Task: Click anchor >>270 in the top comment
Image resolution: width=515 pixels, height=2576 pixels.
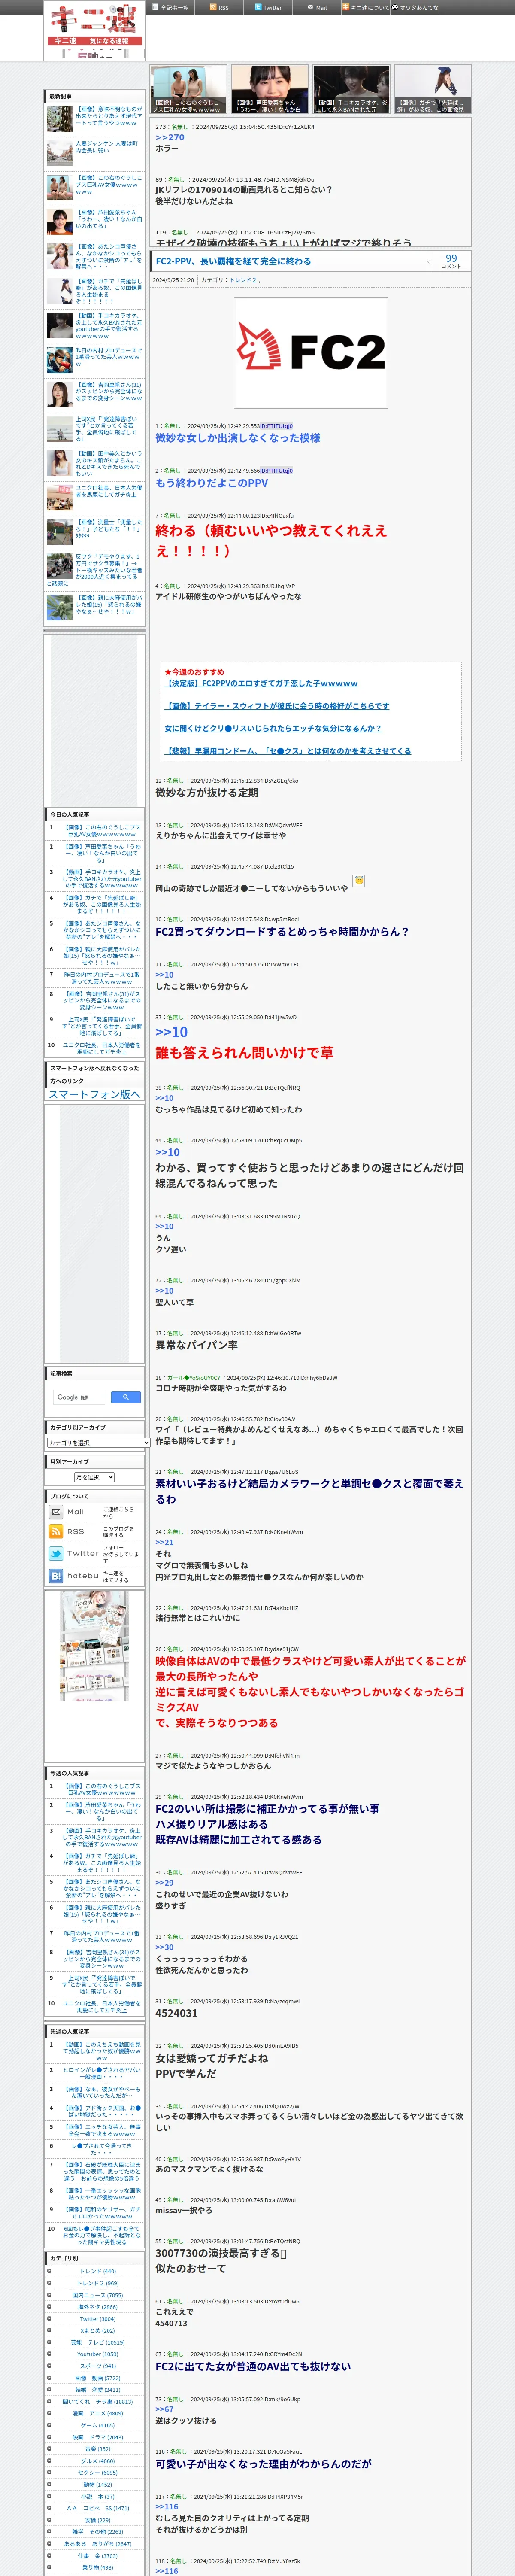Action: pyautogui.click(x=170, y=137)
